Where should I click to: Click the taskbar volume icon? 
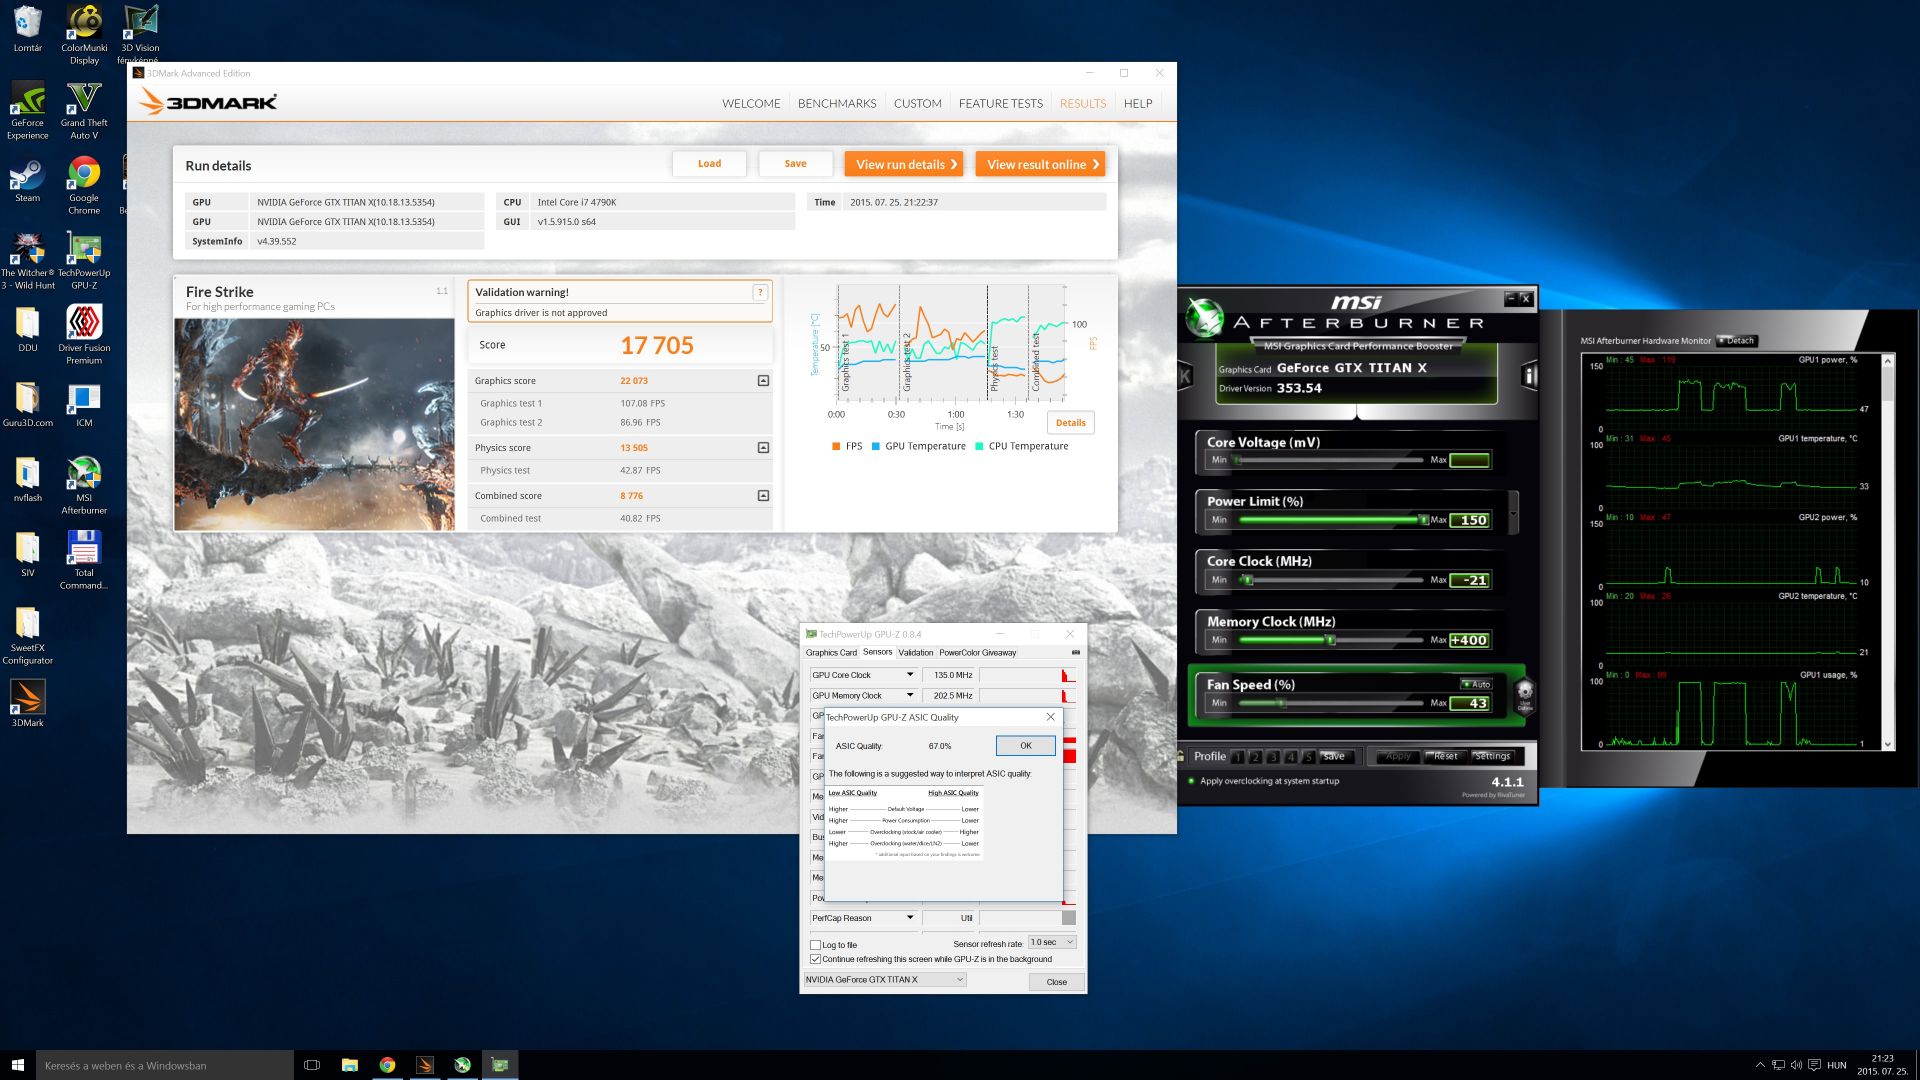pyautogui.click(x=1796, y=1065)
